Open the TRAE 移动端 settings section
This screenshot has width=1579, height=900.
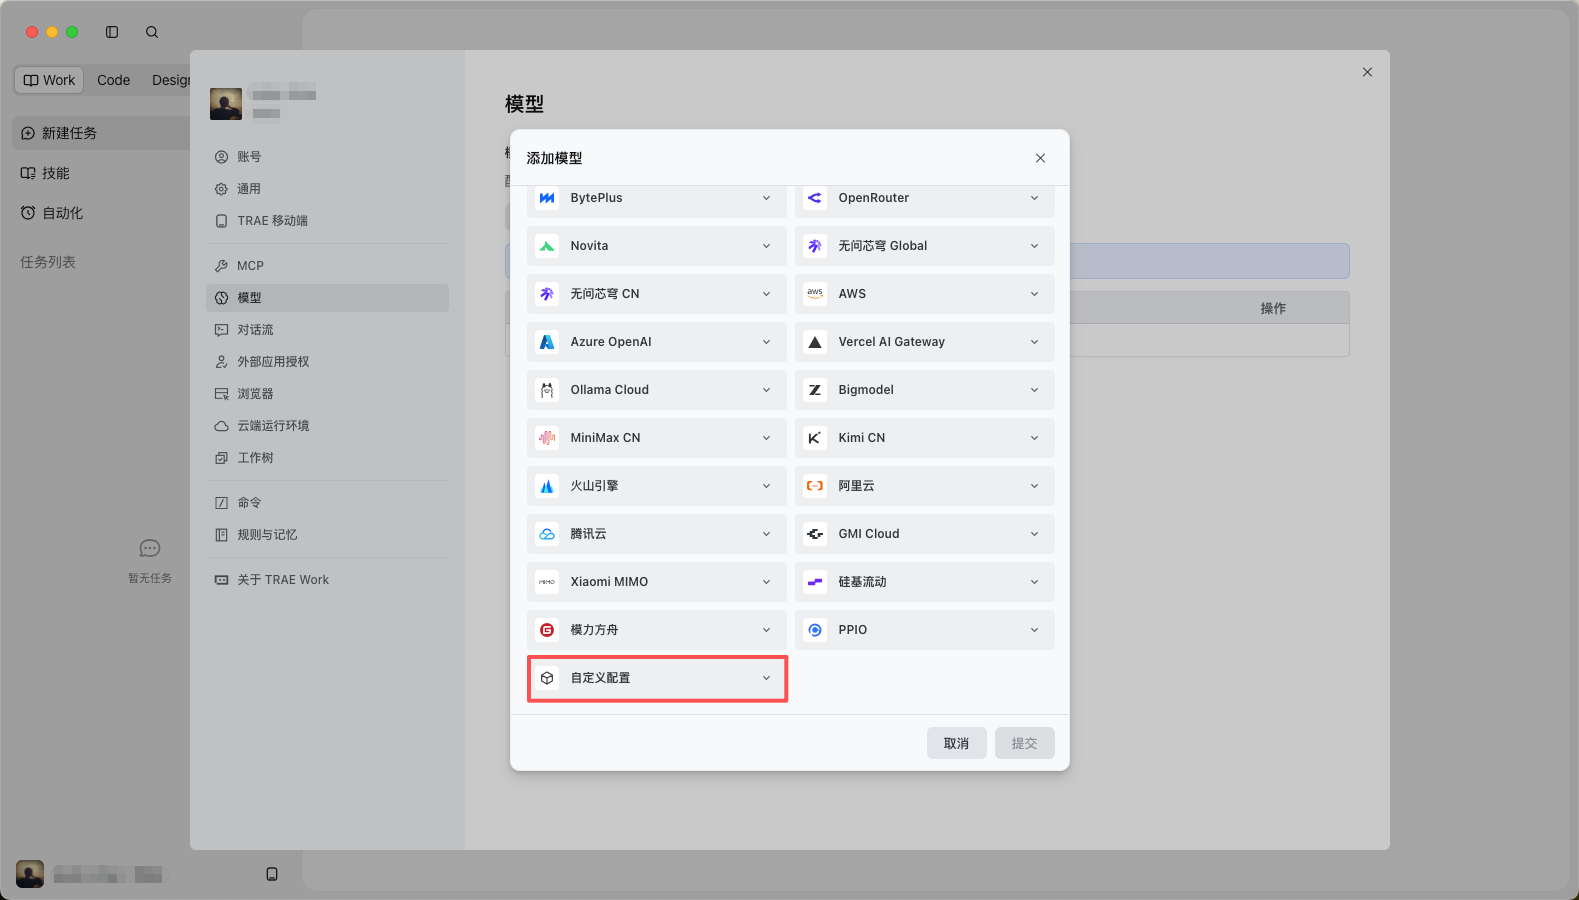(327, 221)
